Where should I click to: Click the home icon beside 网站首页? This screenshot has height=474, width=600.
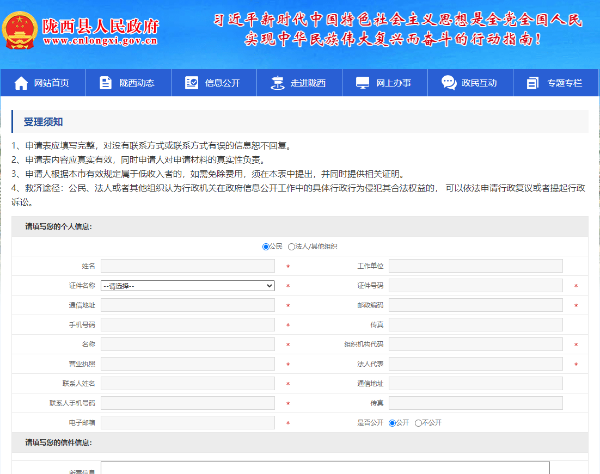point(20,83)
